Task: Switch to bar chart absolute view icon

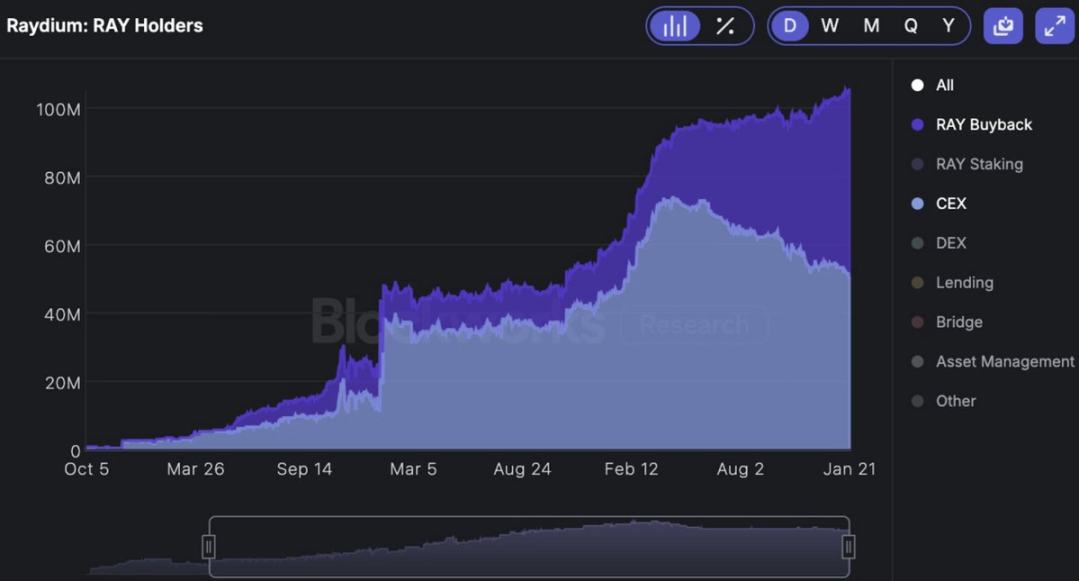Action: click(675, 26)
